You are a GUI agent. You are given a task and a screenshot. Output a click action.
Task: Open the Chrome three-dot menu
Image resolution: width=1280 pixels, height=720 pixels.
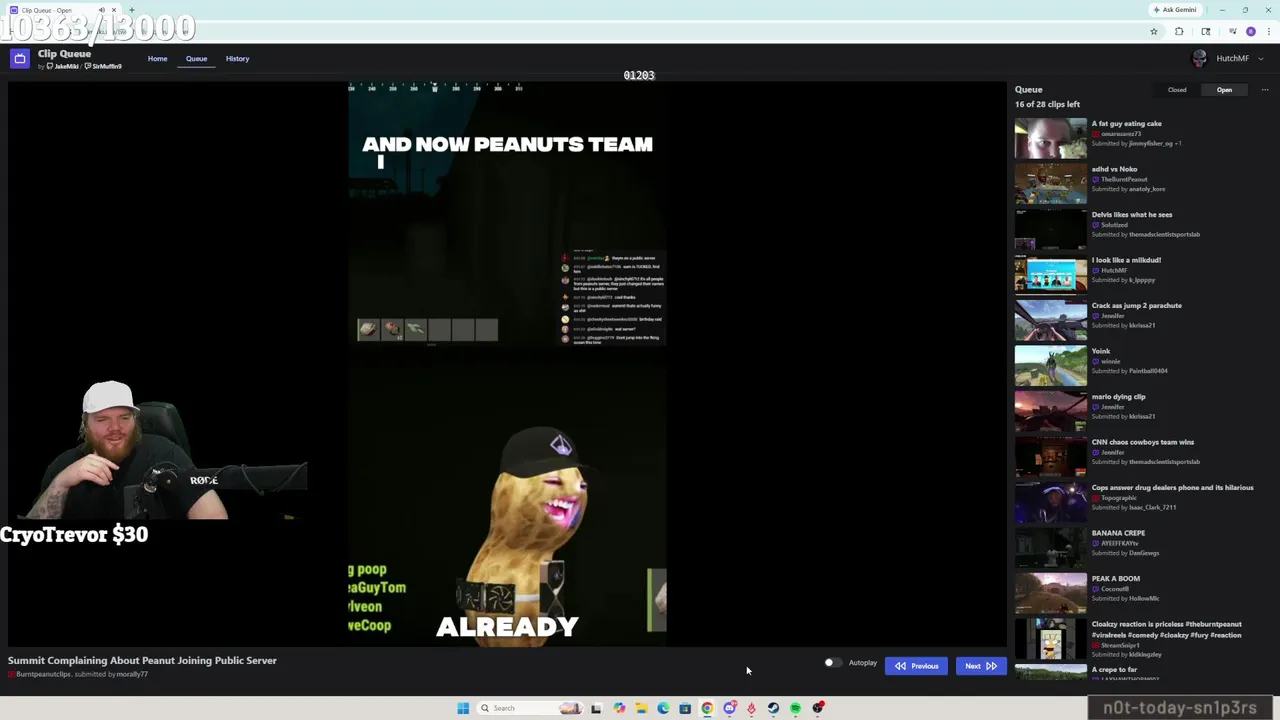1268,32
